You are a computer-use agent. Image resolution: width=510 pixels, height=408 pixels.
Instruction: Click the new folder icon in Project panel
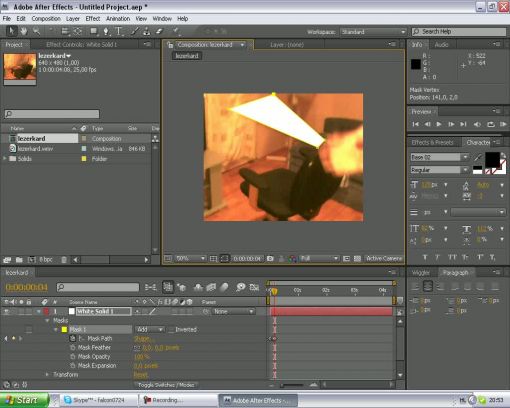click(x=19, y=260)
